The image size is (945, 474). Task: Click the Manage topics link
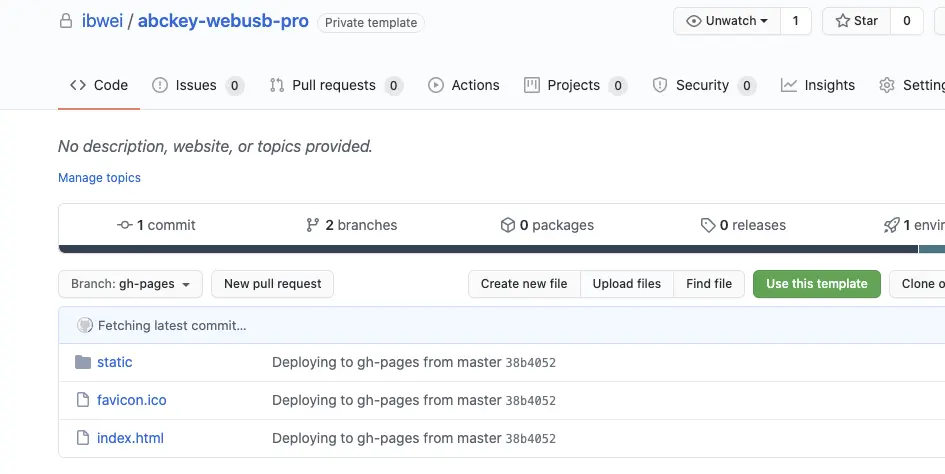click(99, 178)
